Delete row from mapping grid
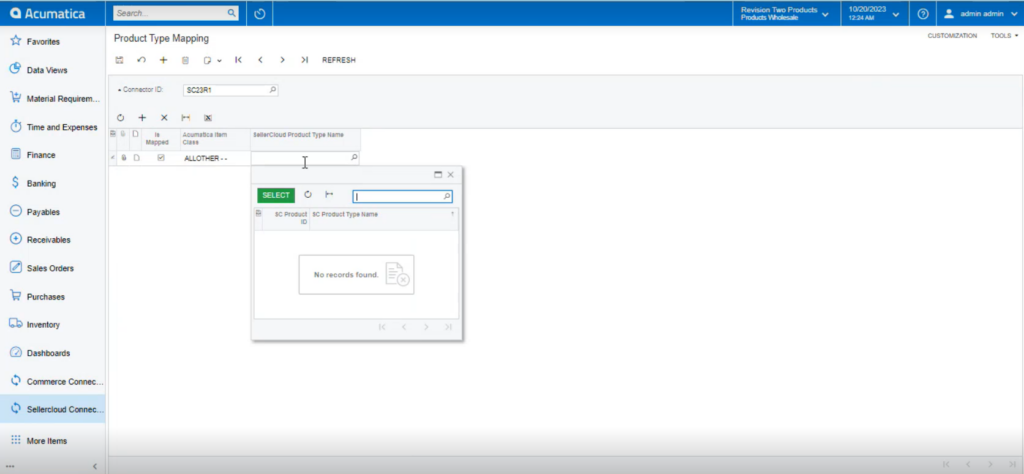1024x474 pixels. pyautogui.click(x=164, y=118)
